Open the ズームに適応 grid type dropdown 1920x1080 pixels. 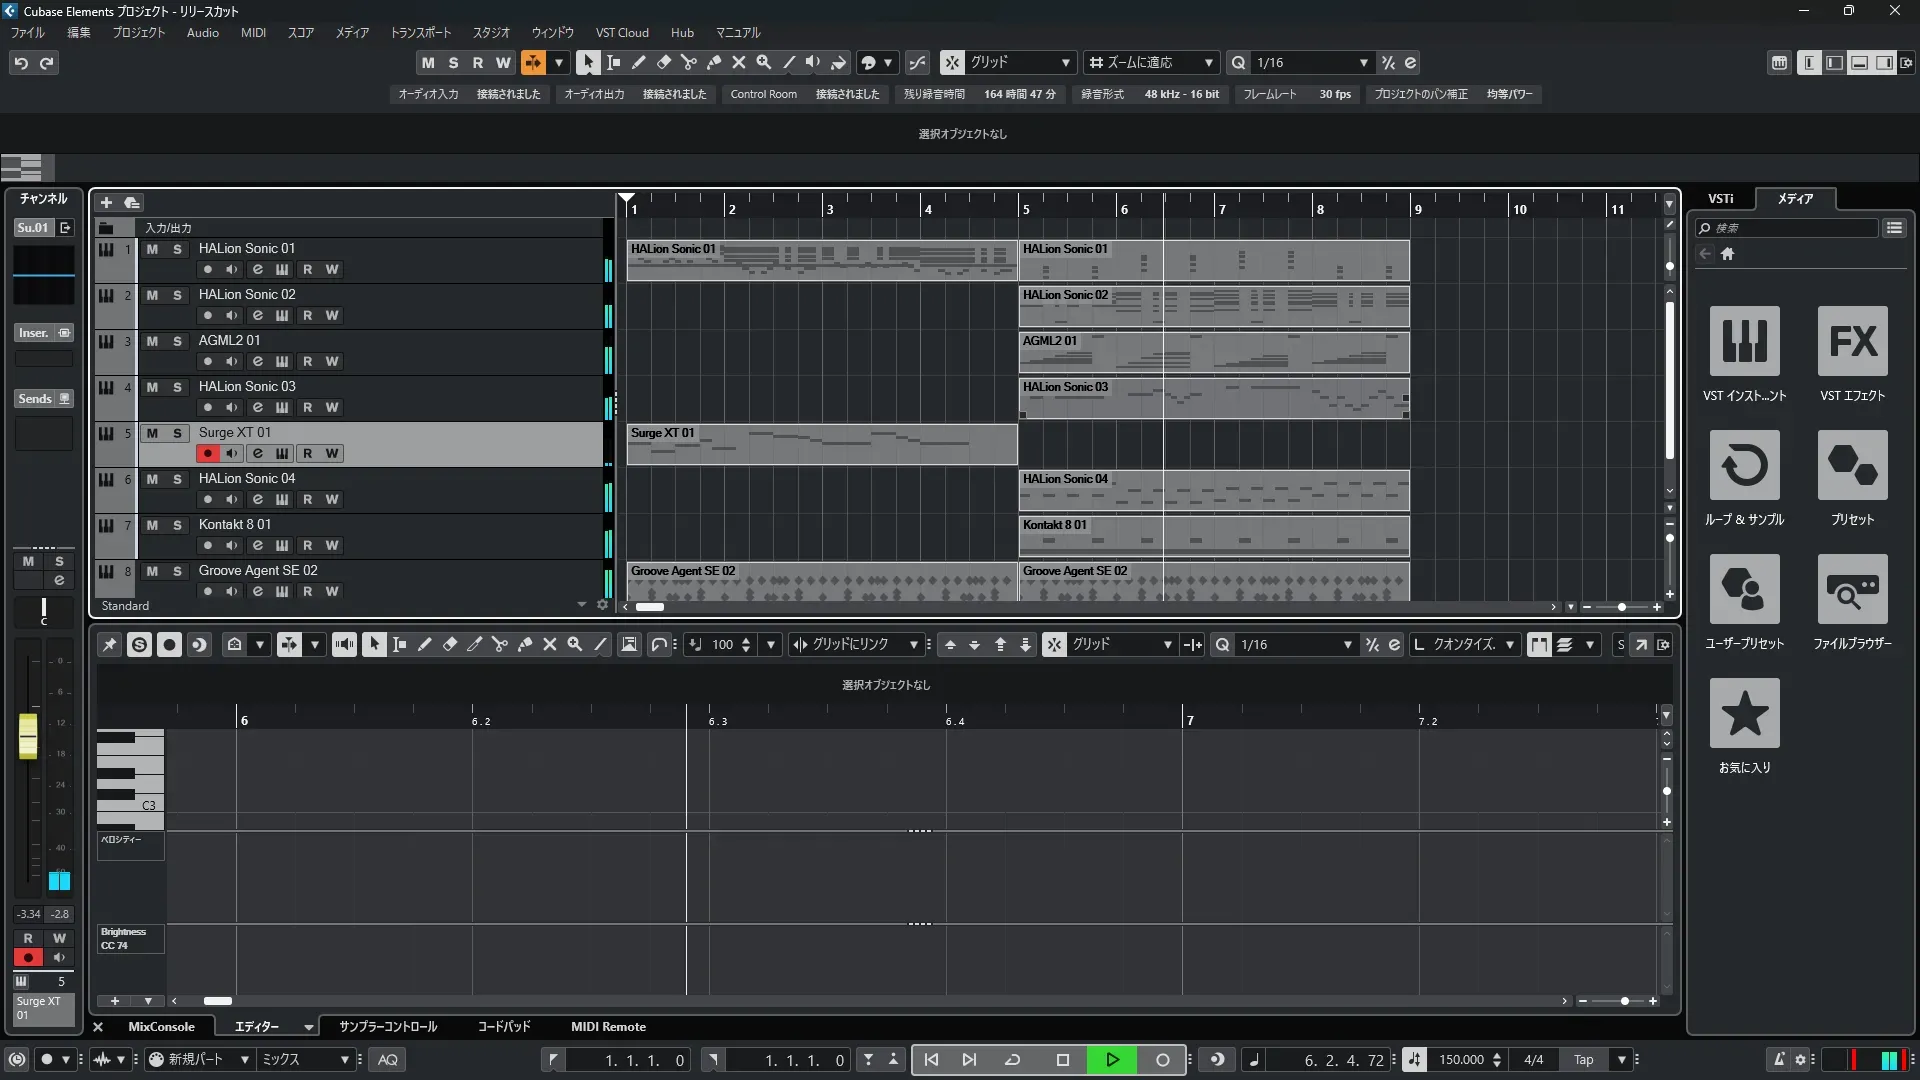(x=1208, y=63)
